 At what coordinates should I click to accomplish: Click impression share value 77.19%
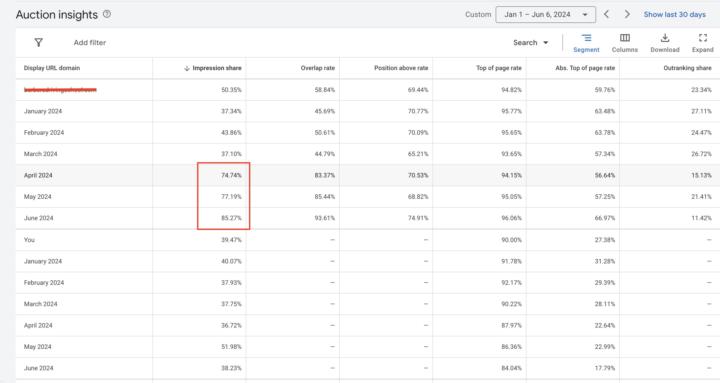pos(231,197)
